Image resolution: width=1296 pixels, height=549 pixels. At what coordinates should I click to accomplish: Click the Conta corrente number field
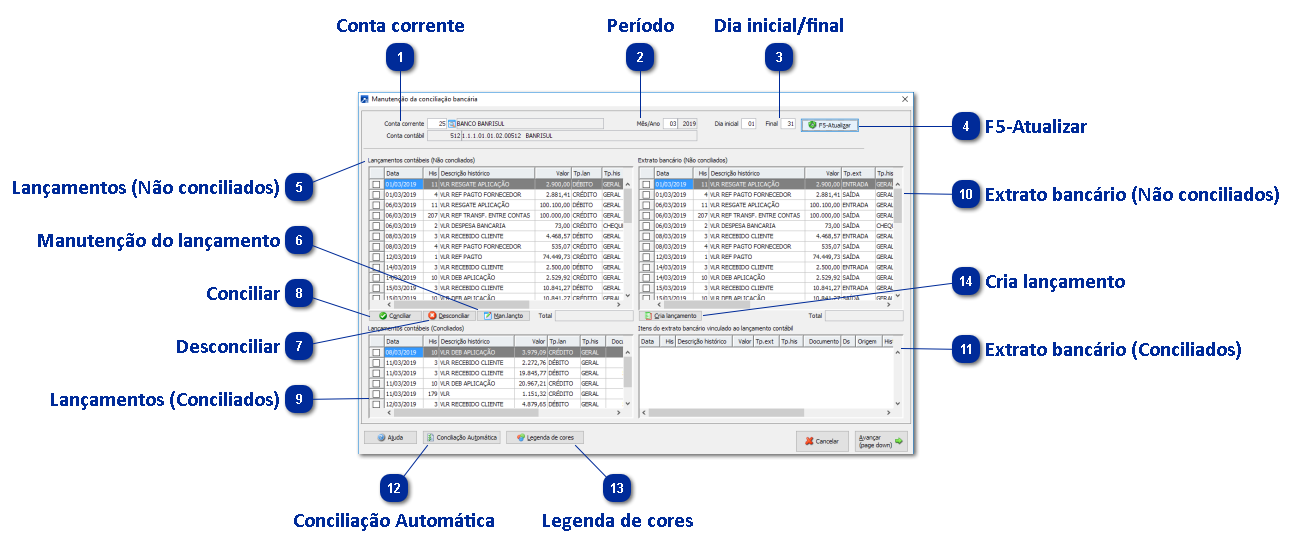[437, 124]
